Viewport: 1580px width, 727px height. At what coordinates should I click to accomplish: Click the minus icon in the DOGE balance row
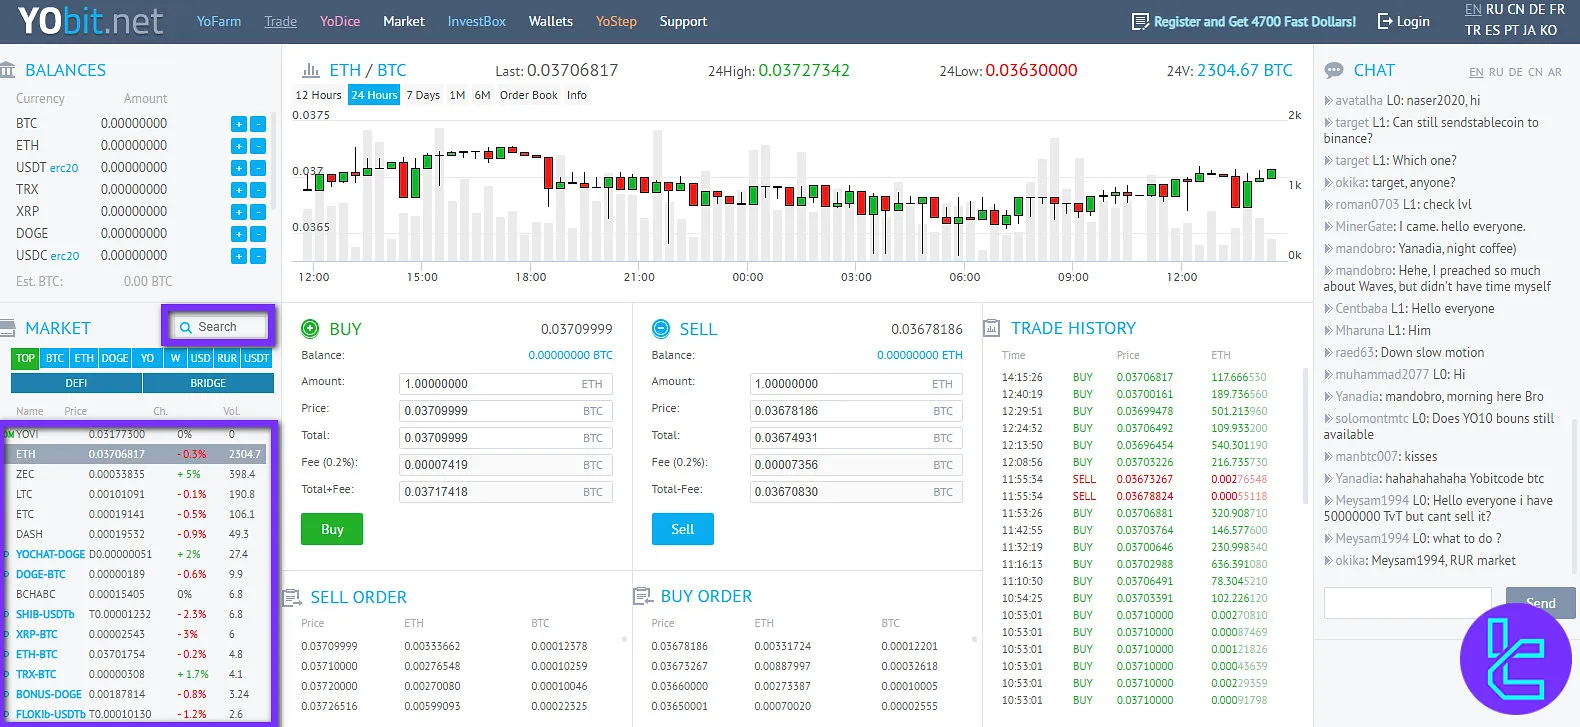tap(258, 234)
